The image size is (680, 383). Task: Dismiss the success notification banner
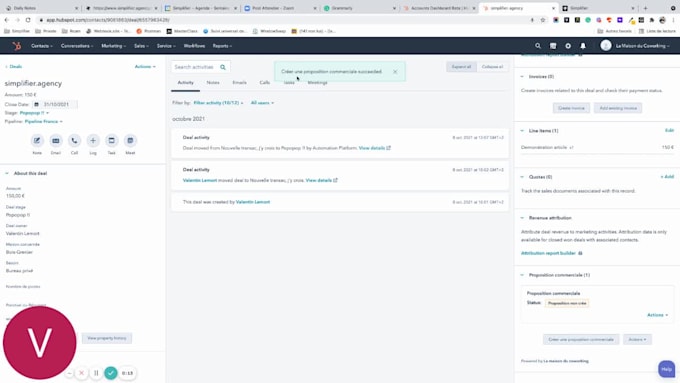coord(395,72)
